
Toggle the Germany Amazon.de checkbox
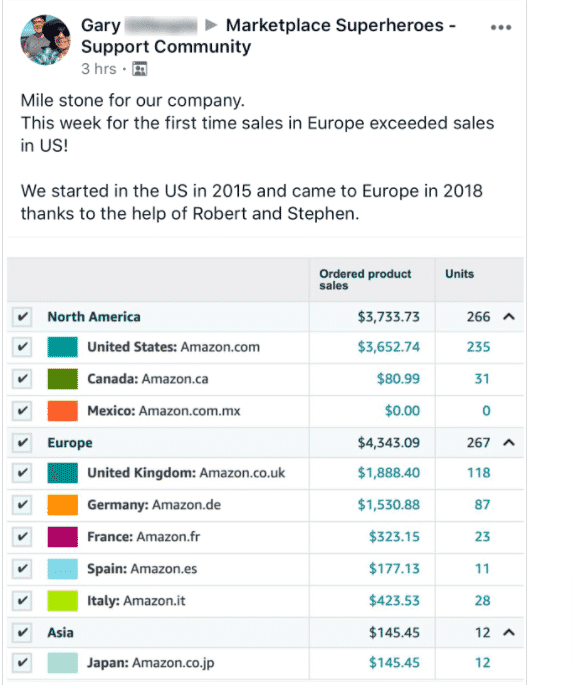point(22,505)
